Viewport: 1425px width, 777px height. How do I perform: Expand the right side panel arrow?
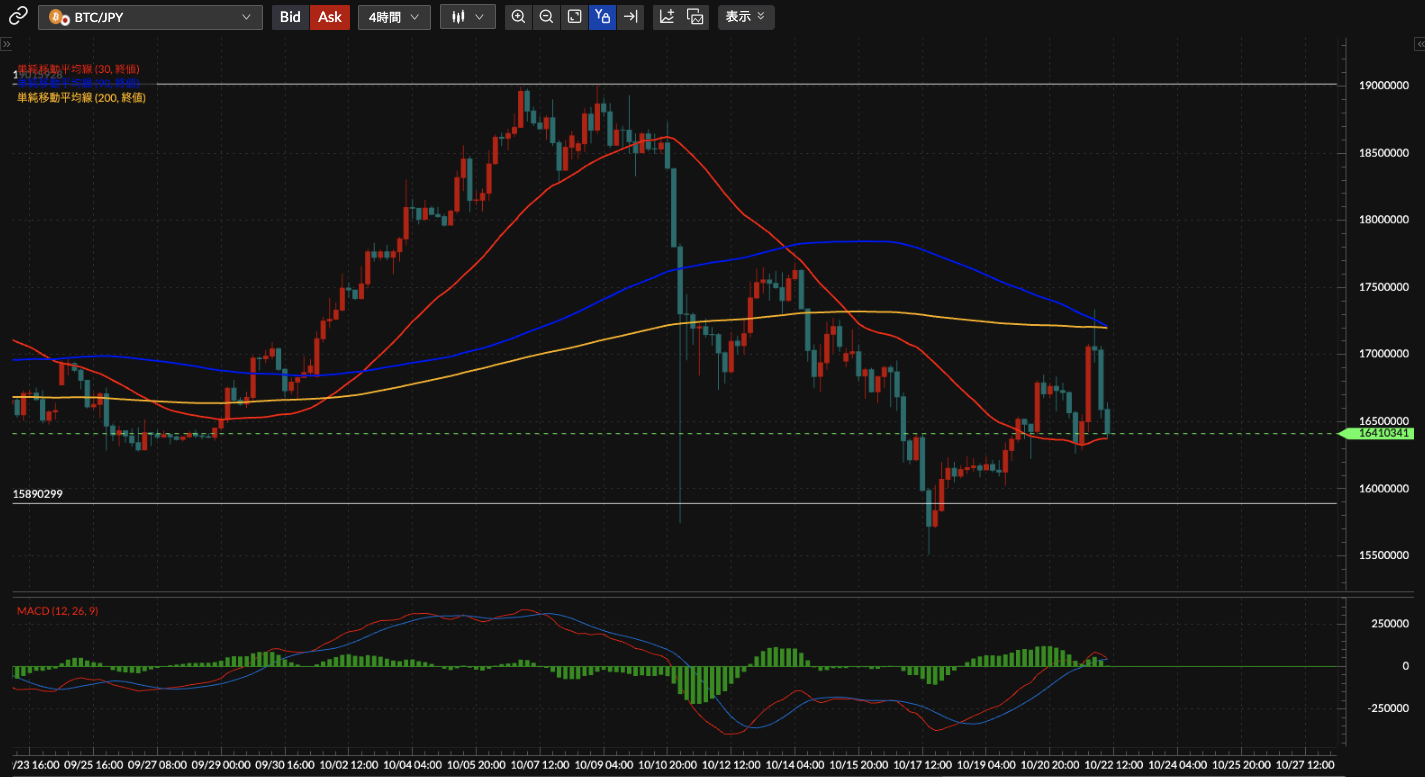1418,45
